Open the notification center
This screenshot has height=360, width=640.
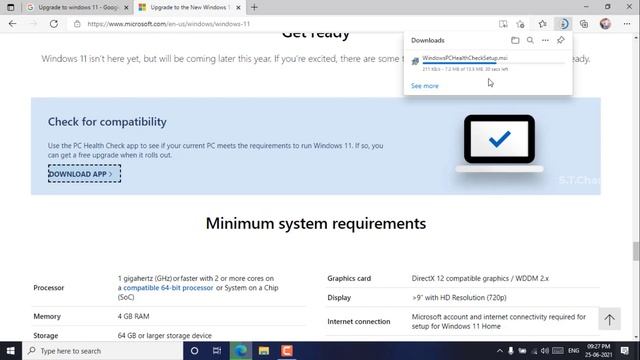coord(624,351)
